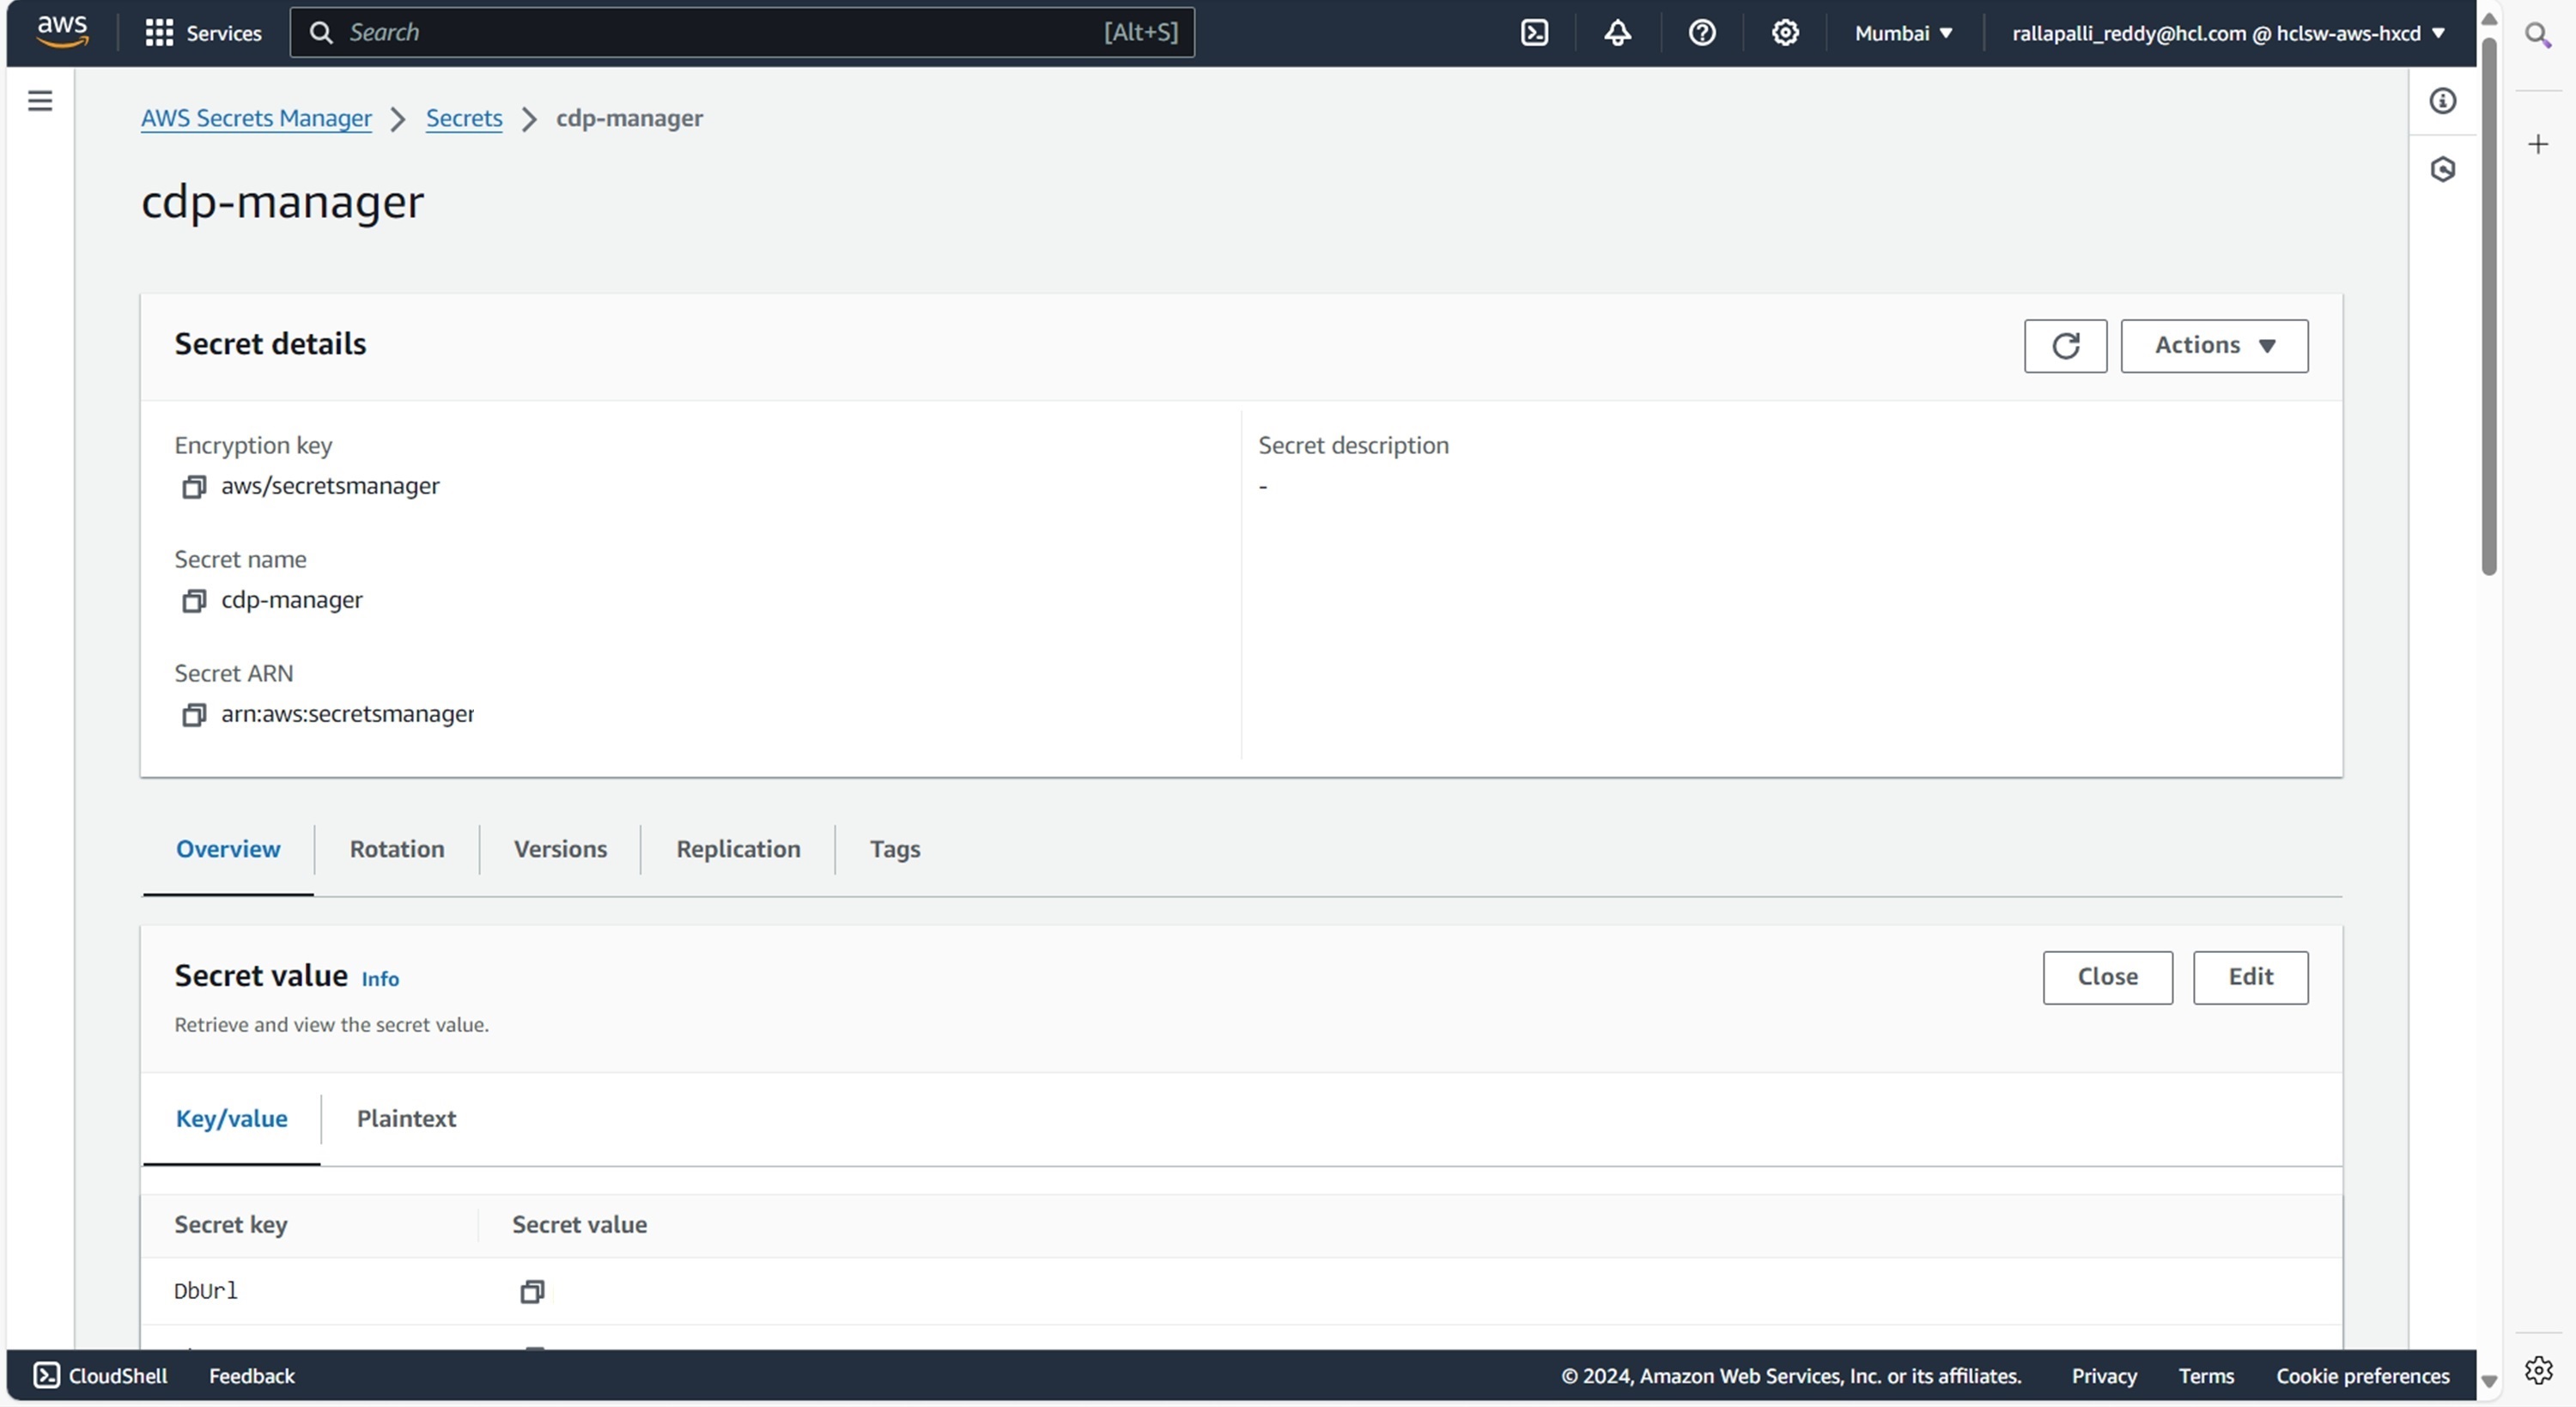
Task: Copy the secret name cdp-manager
Action: (193, 601)
